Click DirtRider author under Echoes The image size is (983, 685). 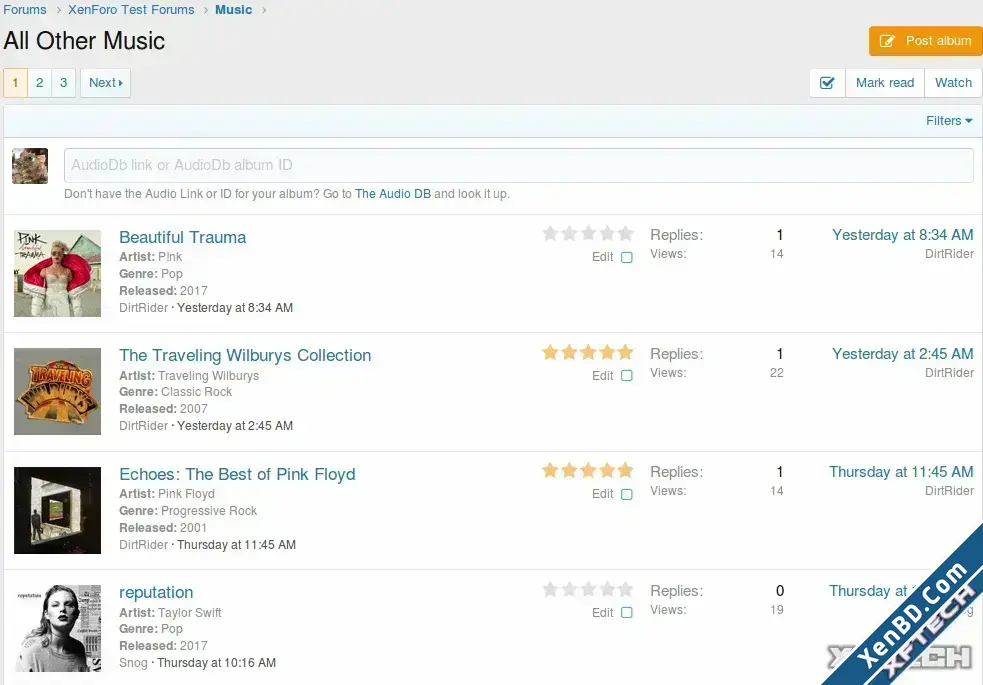[144, 545]
